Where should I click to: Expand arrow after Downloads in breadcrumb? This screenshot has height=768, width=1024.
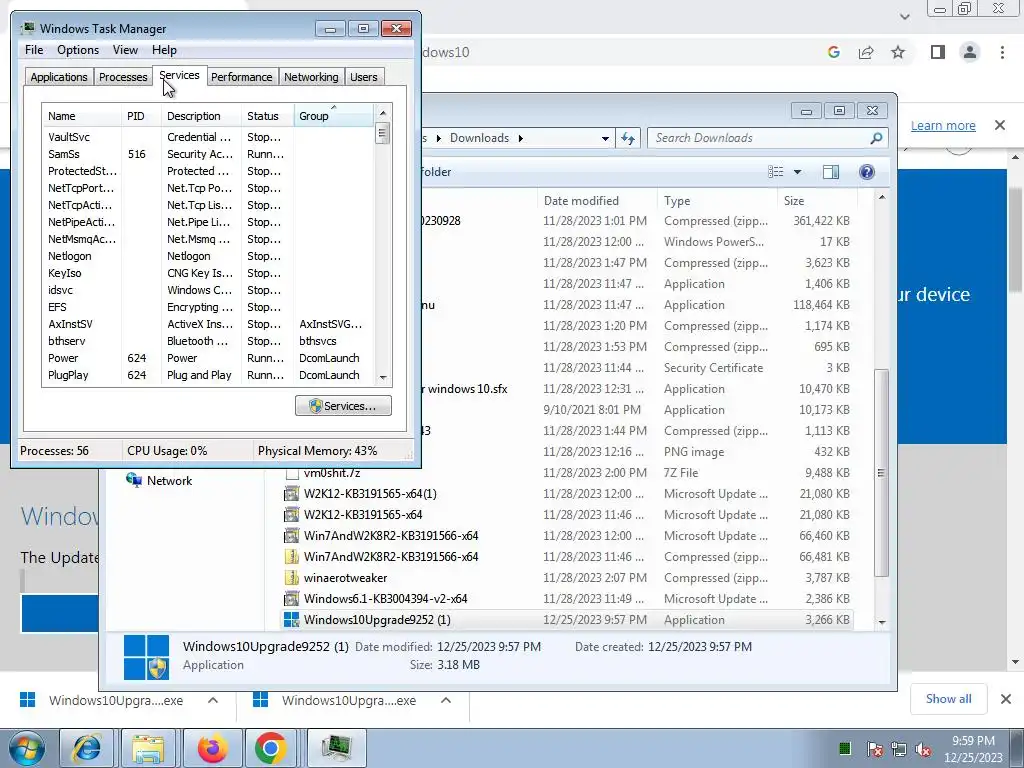coord(520,138)
